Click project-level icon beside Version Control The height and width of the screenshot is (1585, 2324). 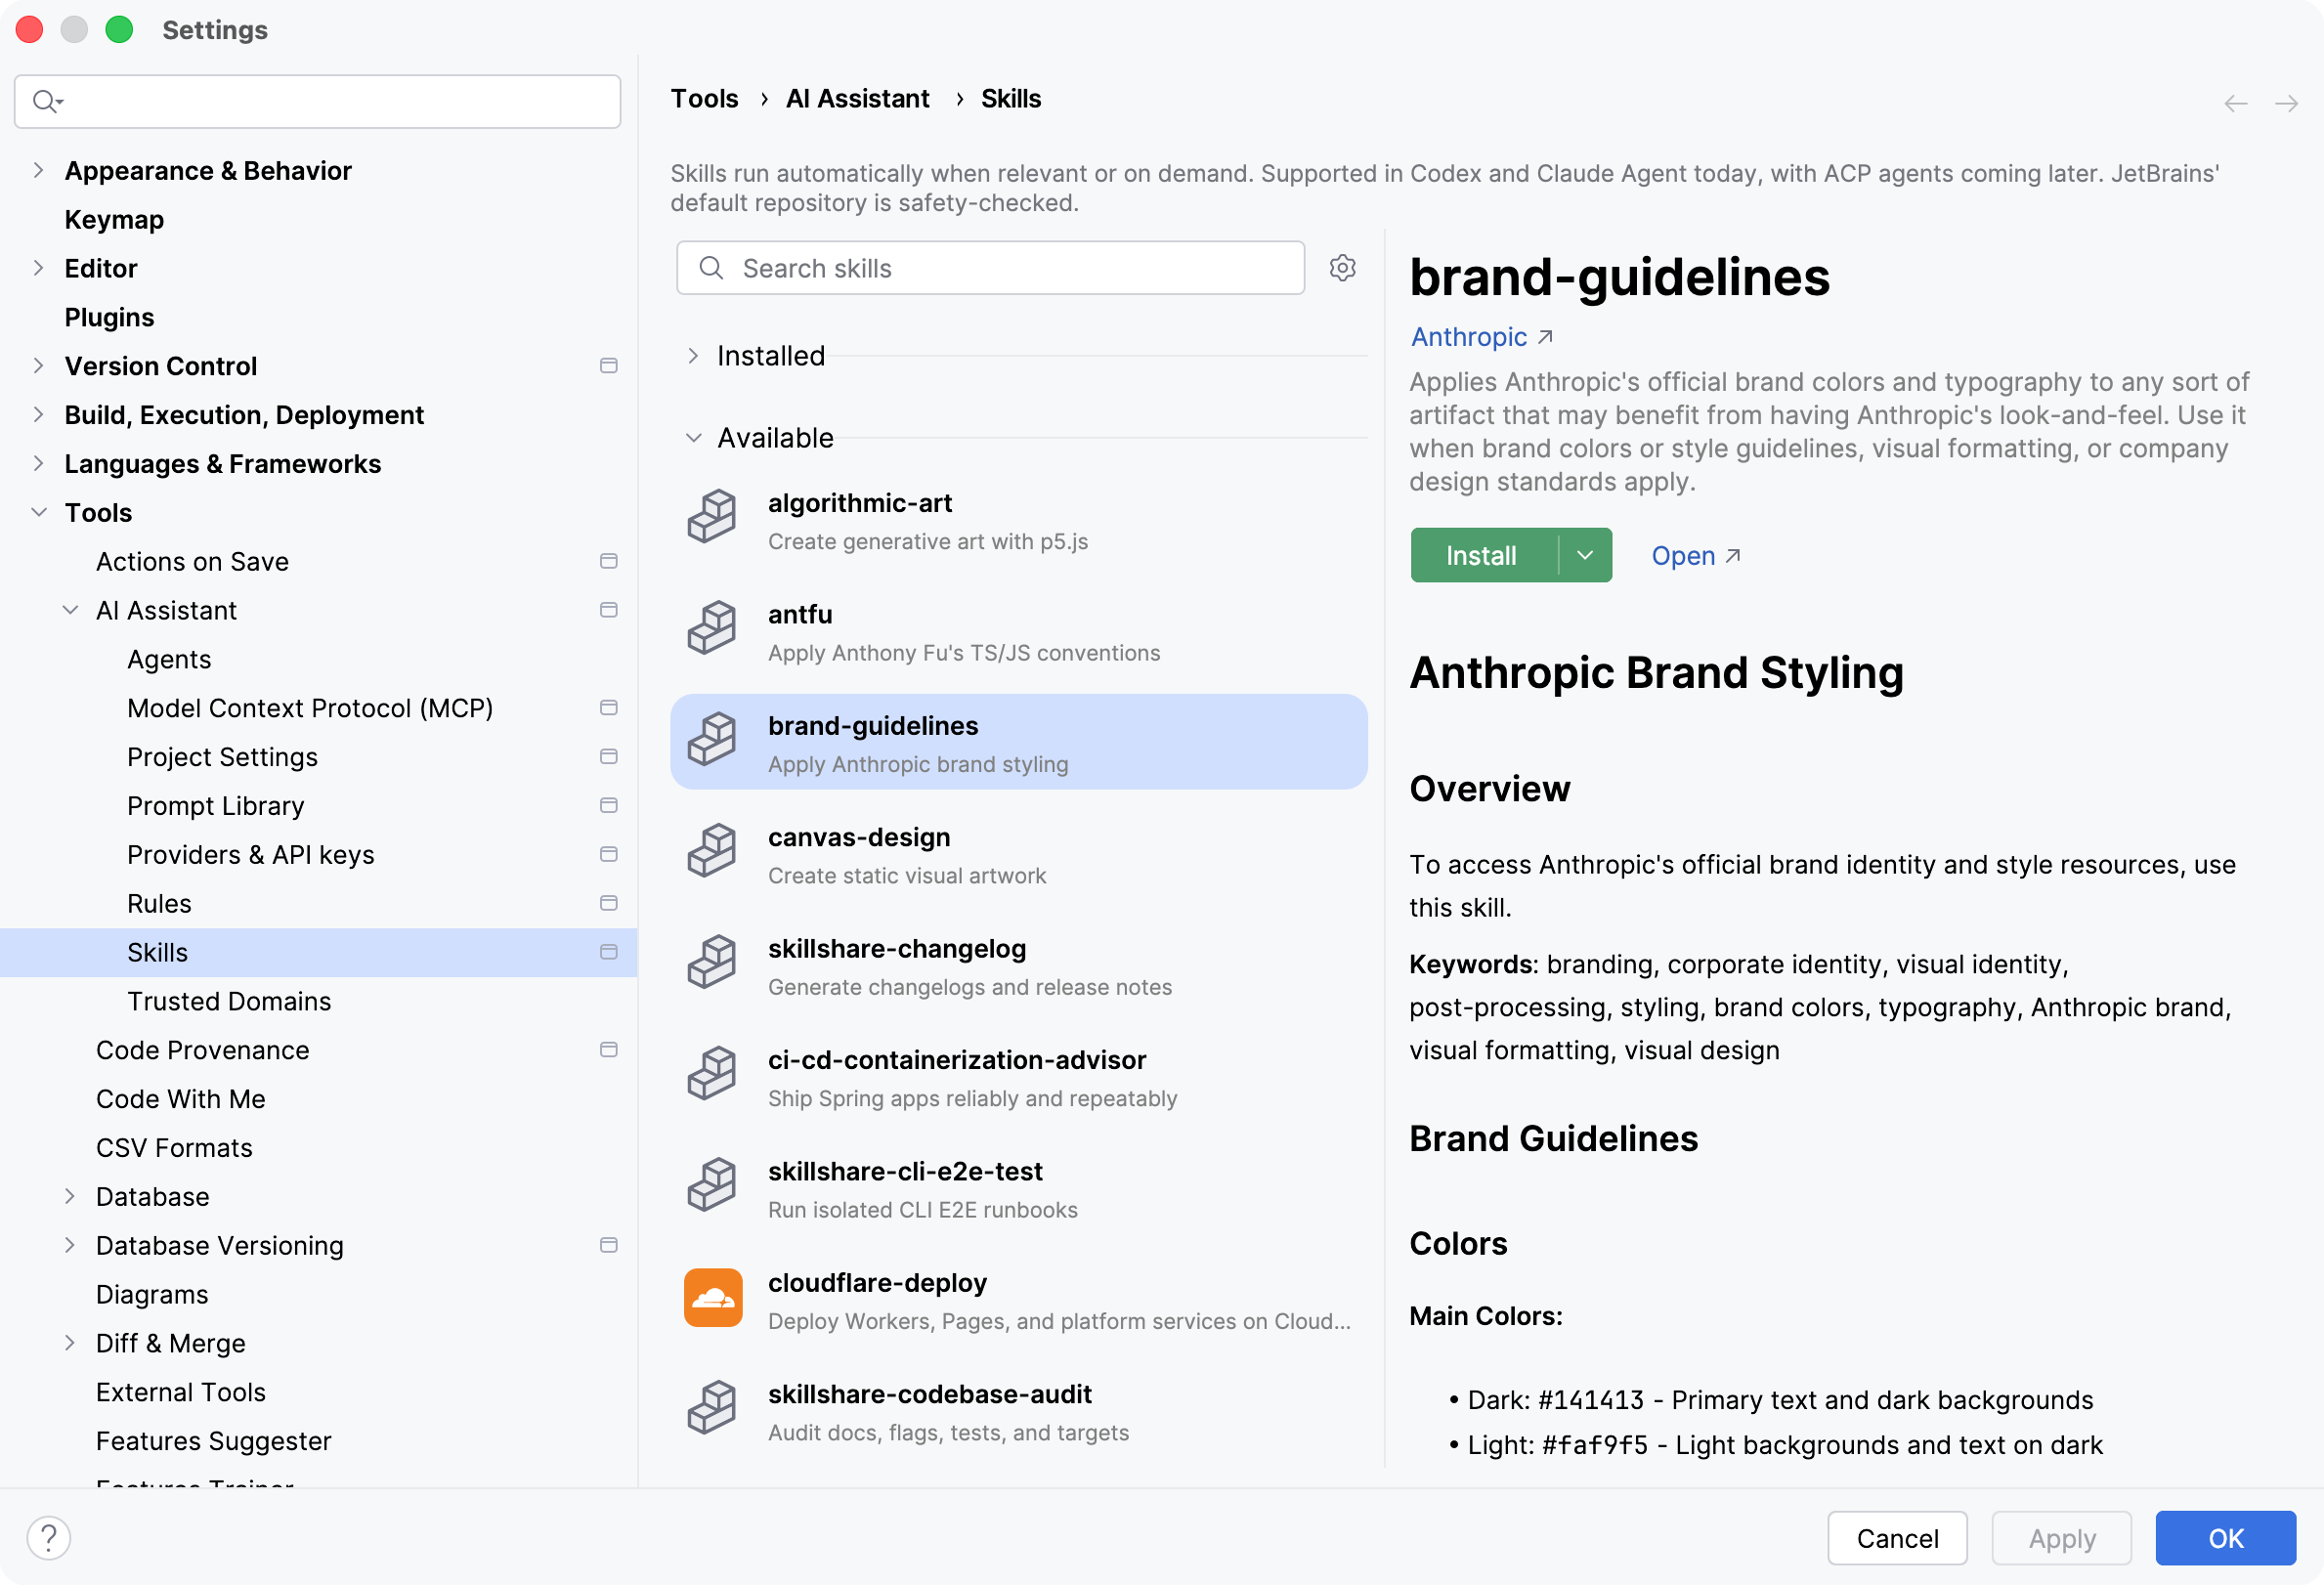(x=608, y=366)
